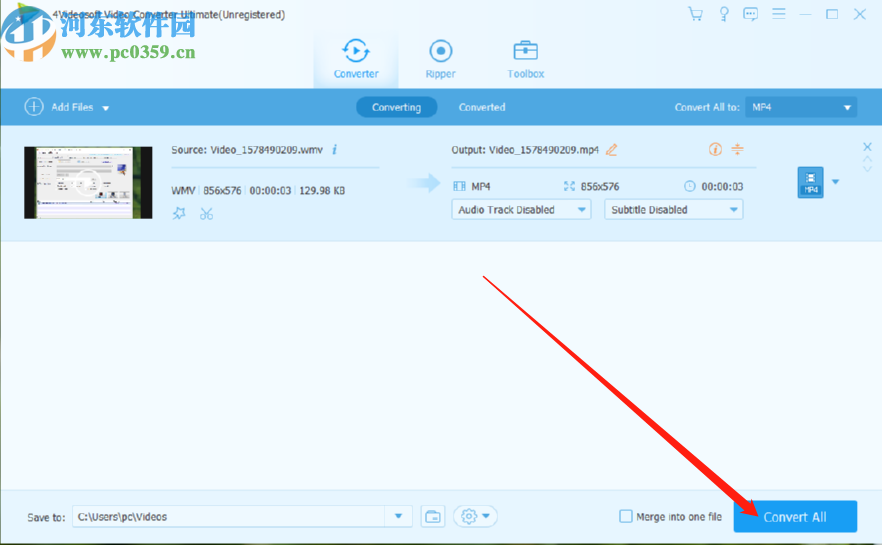882x545 pixels.
Task: Remove the video item with X
Action: pos(867,147)
